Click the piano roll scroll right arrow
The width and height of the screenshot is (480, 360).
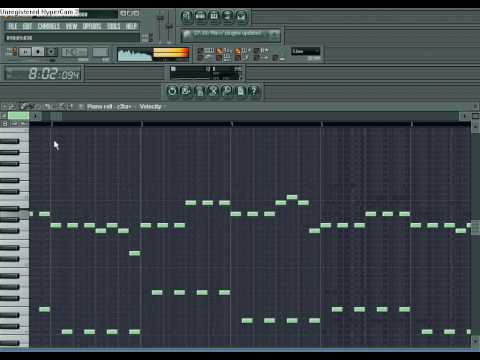(464, 116)
